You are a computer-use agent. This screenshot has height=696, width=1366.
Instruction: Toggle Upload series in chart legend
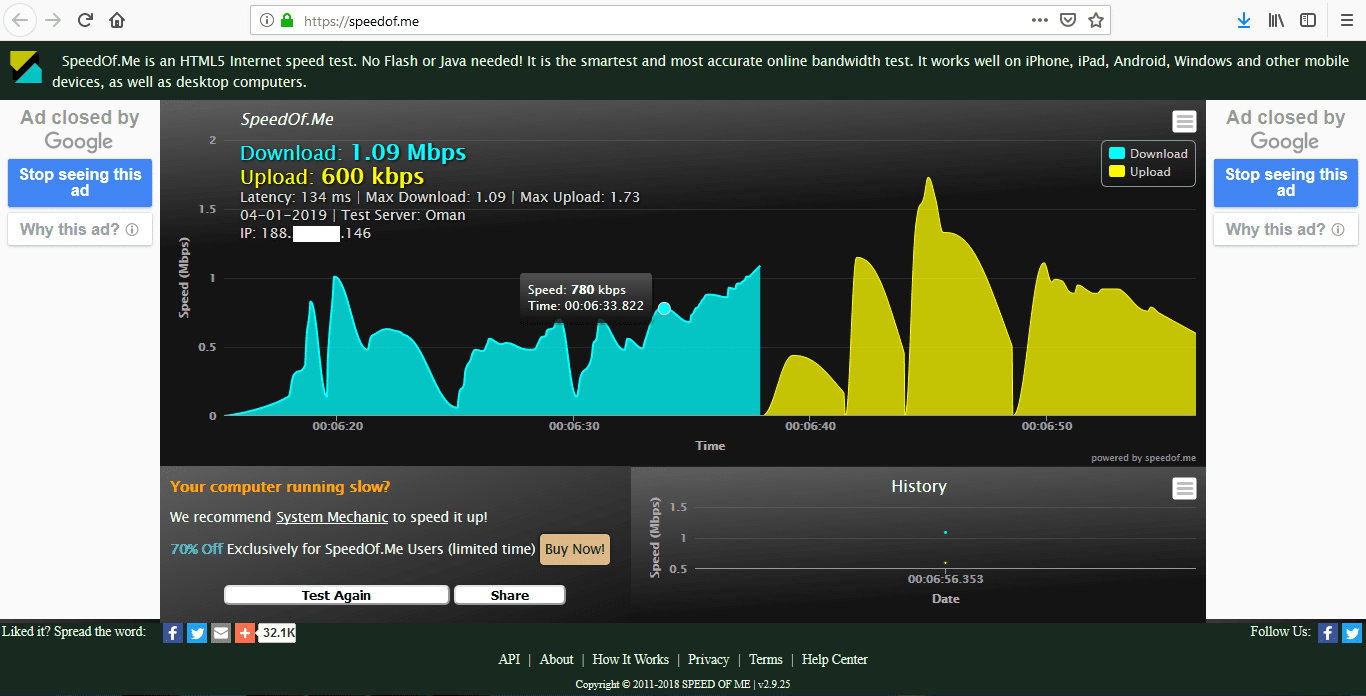(1140, 172)
